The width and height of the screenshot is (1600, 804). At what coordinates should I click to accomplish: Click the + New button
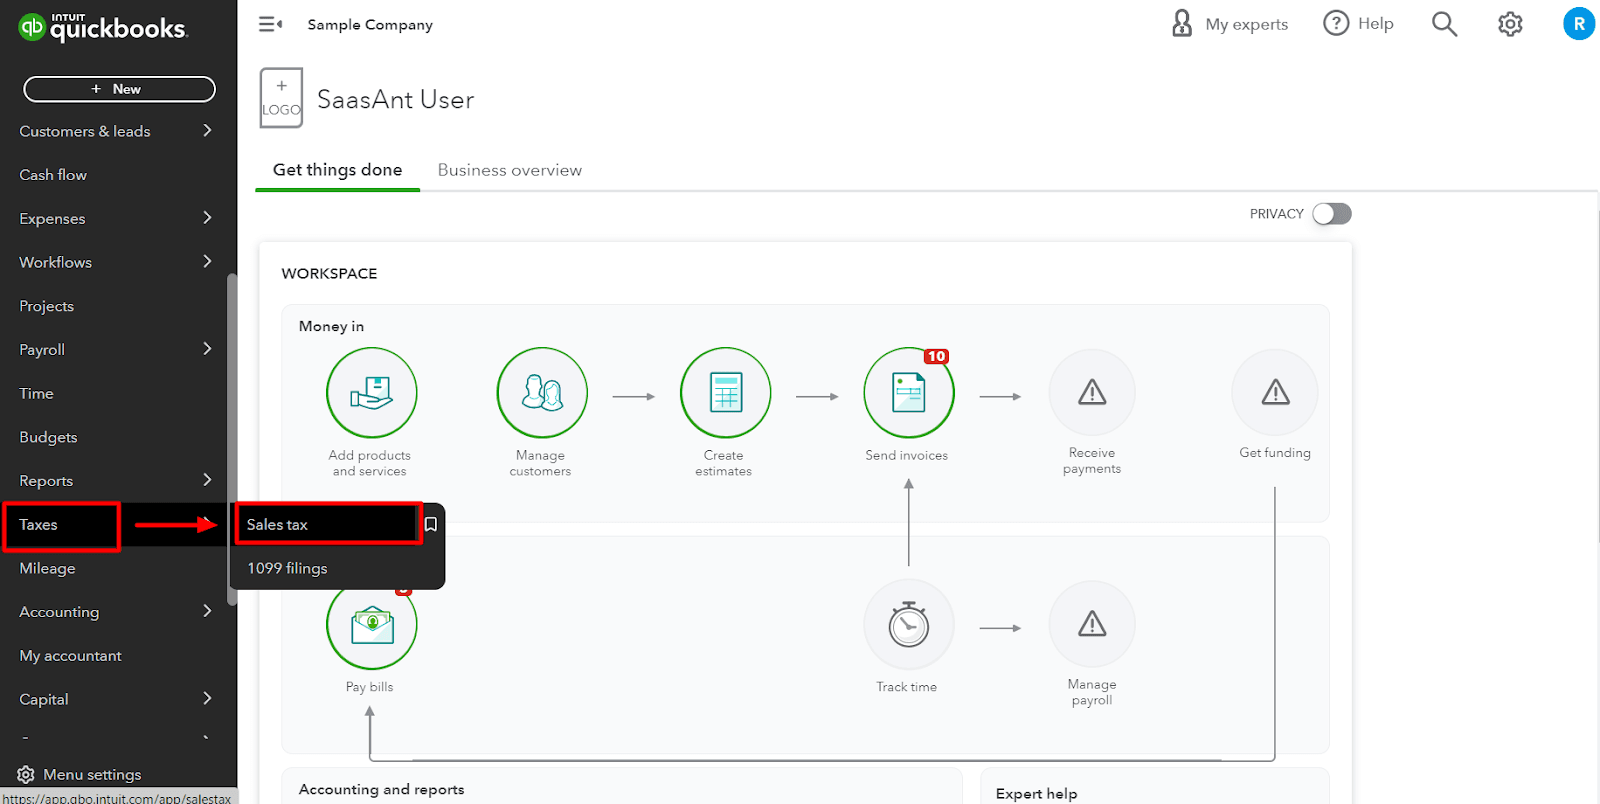point(119,89)
